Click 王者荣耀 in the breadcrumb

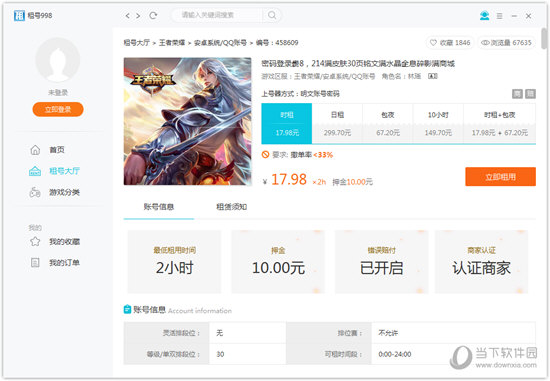(172, 43)
